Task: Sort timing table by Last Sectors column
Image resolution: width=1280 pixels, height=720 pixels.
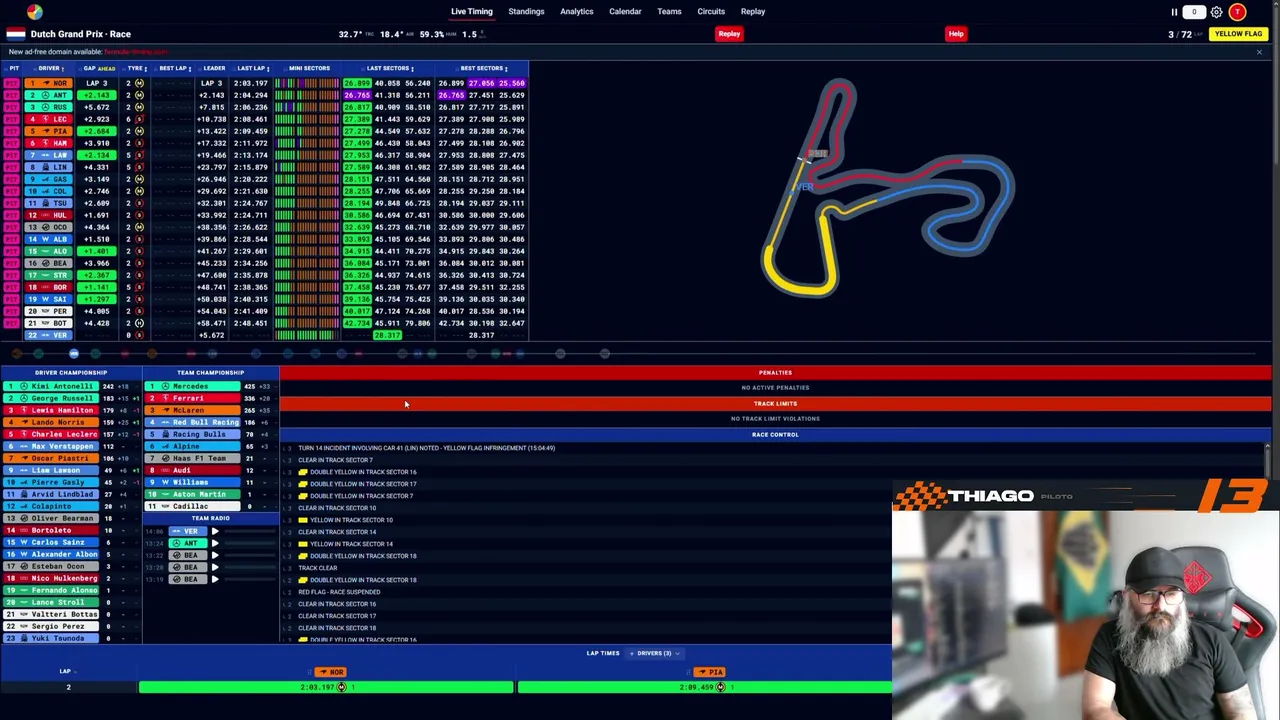Action: coord(389,69)
